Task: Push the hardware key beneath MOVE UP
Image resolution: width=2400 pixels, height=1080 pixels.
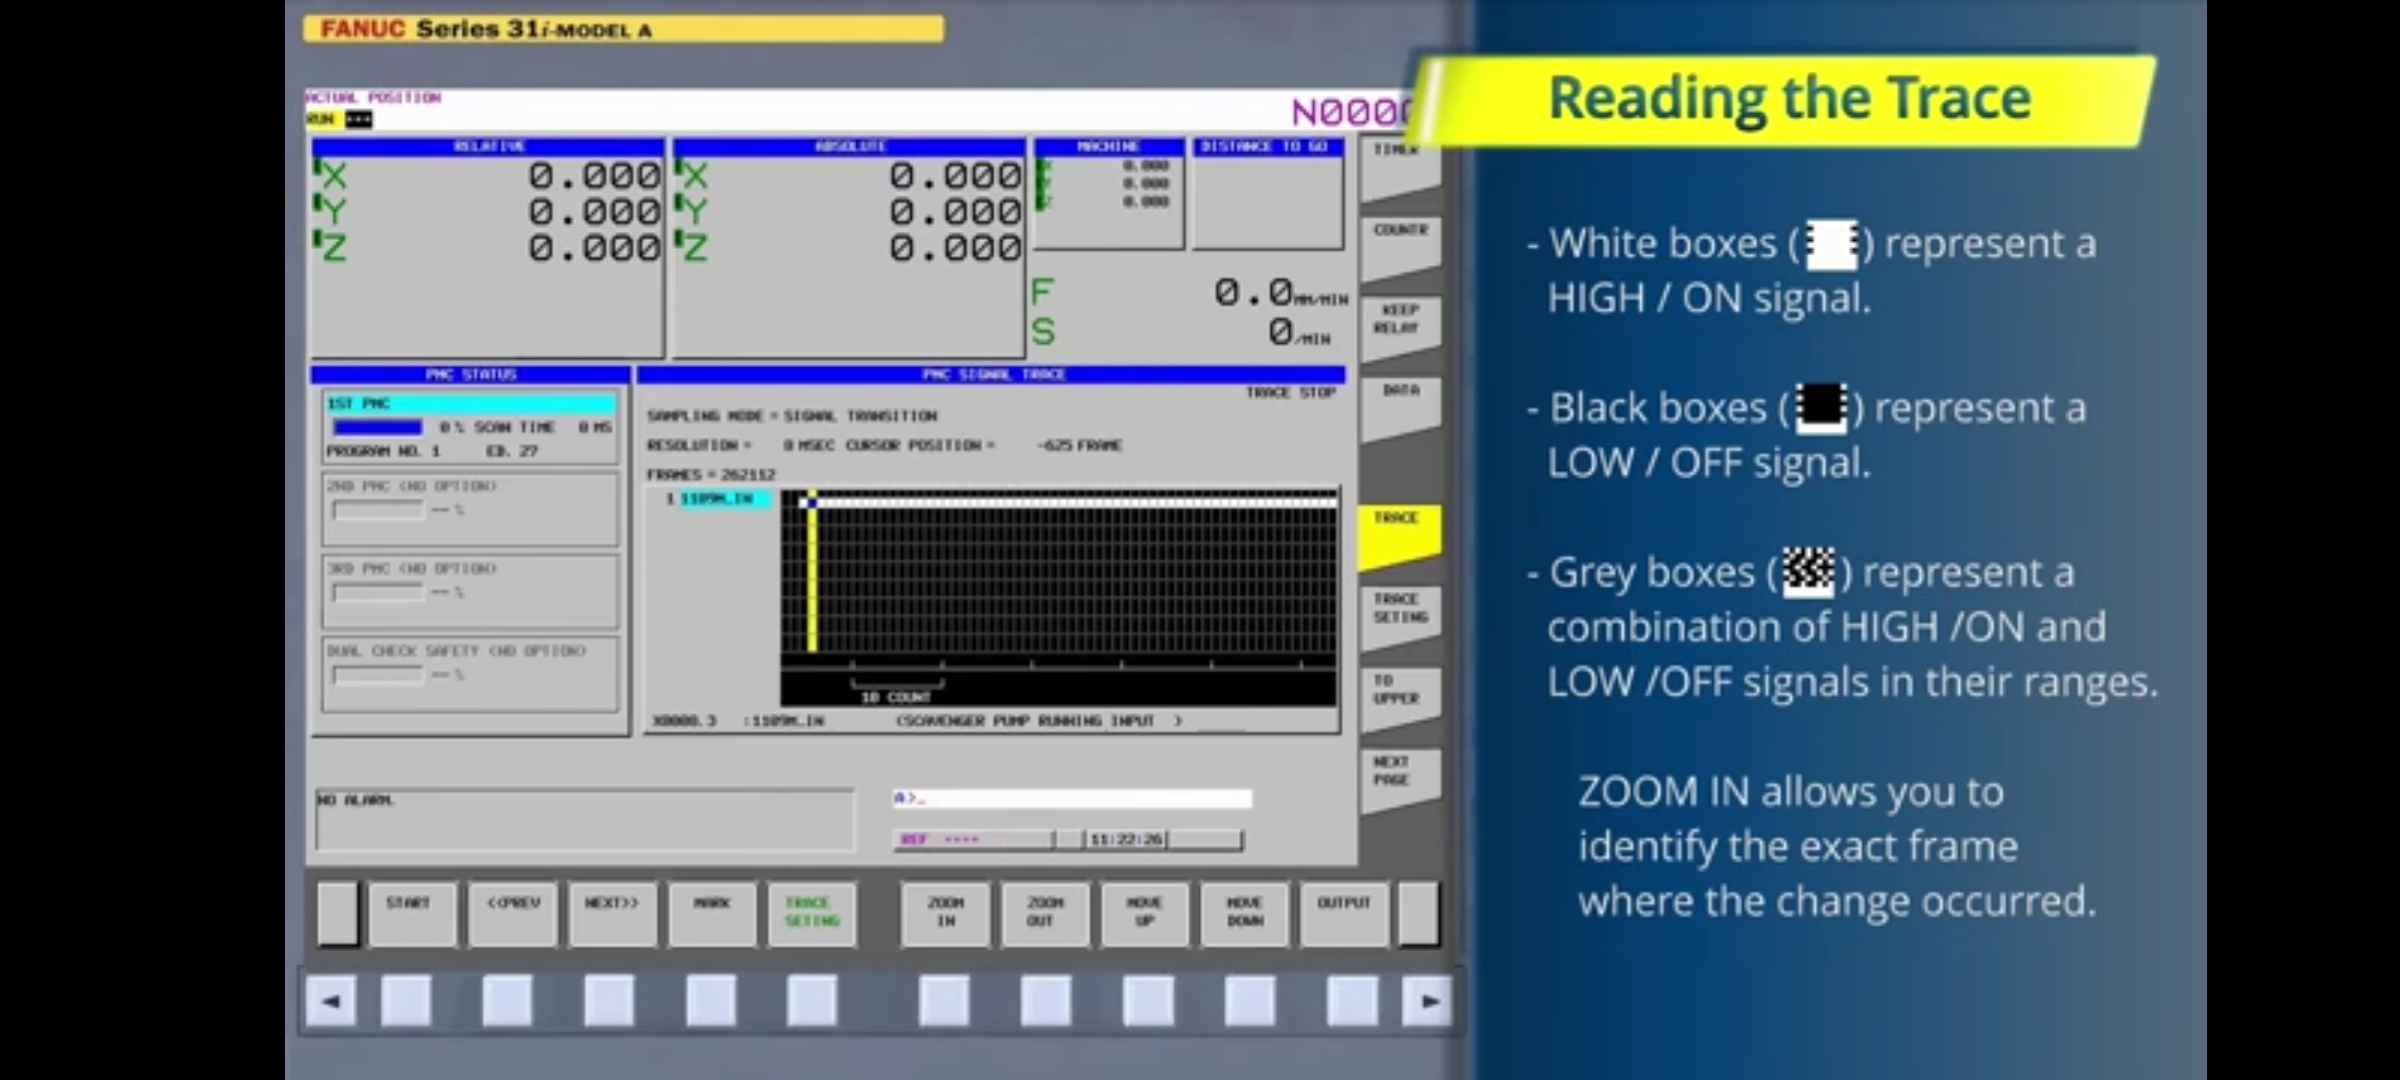Action: click(x=1148, y=1001)
